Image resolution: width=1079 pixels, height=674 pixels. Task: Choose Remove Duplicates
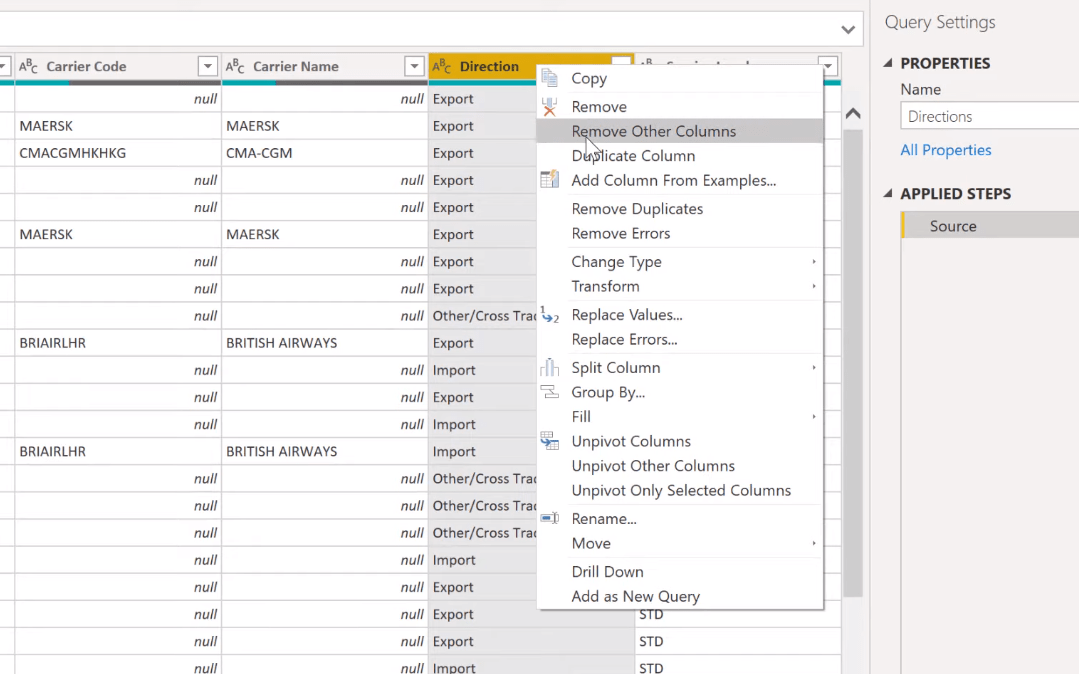point(680,209)
